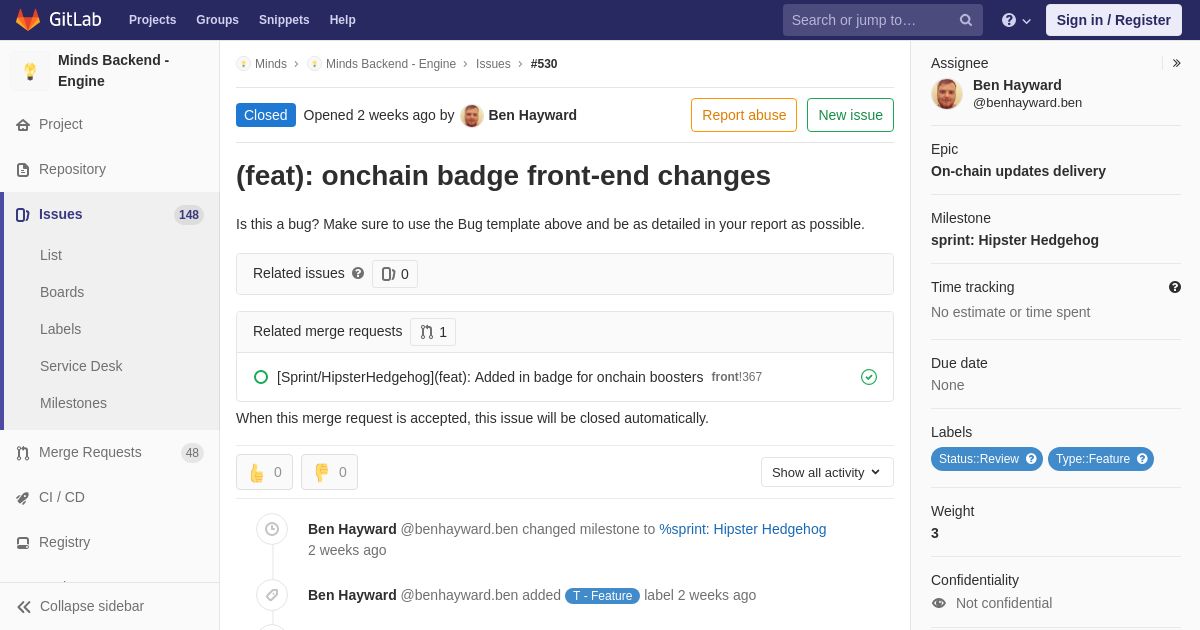Expand the Help dropdown in navbar
Image resolution: width=1200 pixels, height=630 pixels.
(x=1016, y=20)
